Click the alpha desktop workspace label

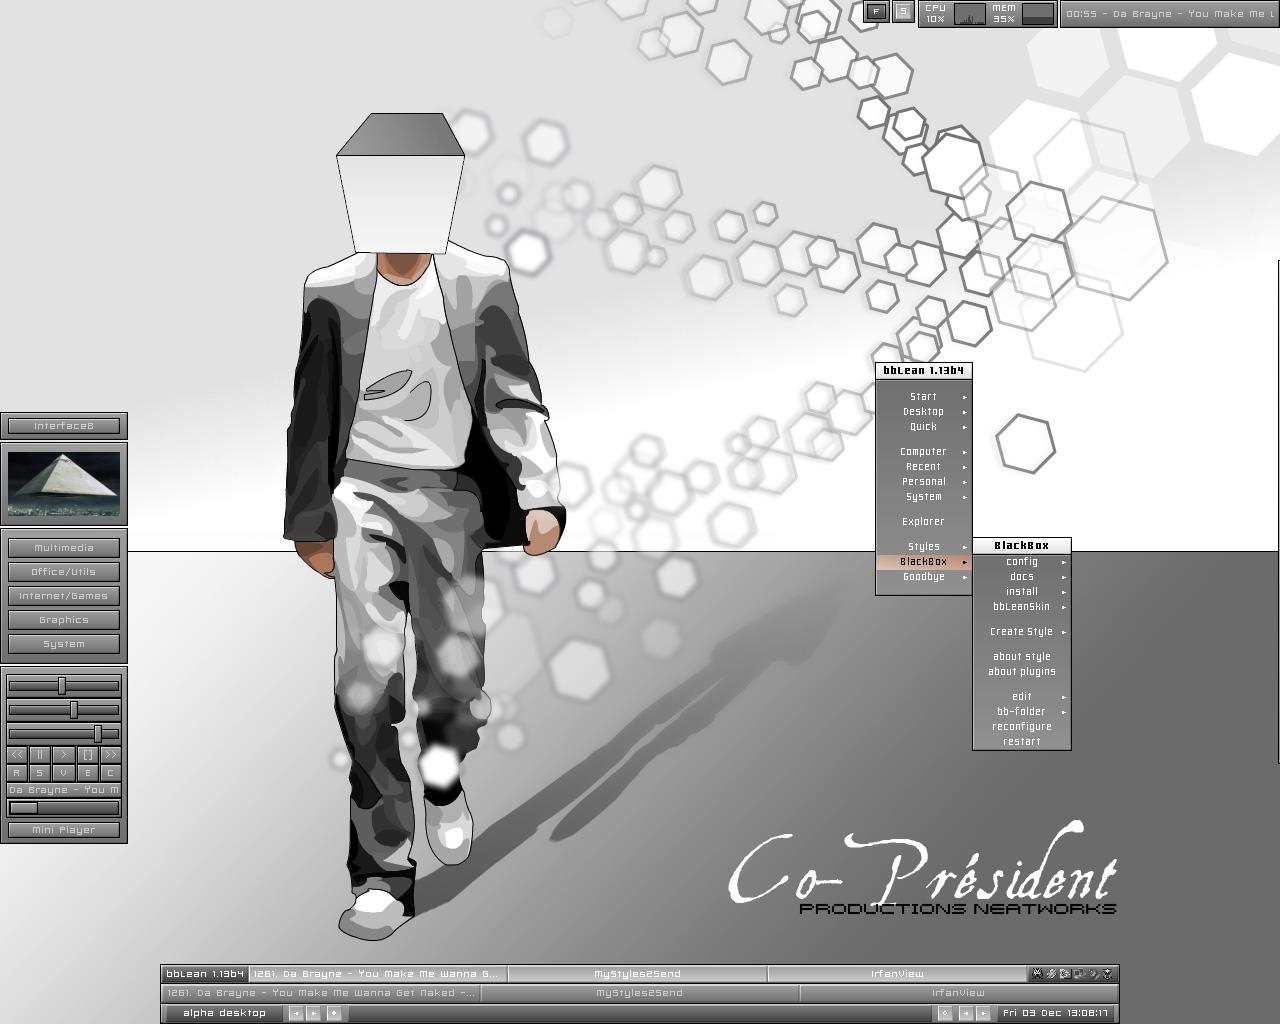(224, 1013)
